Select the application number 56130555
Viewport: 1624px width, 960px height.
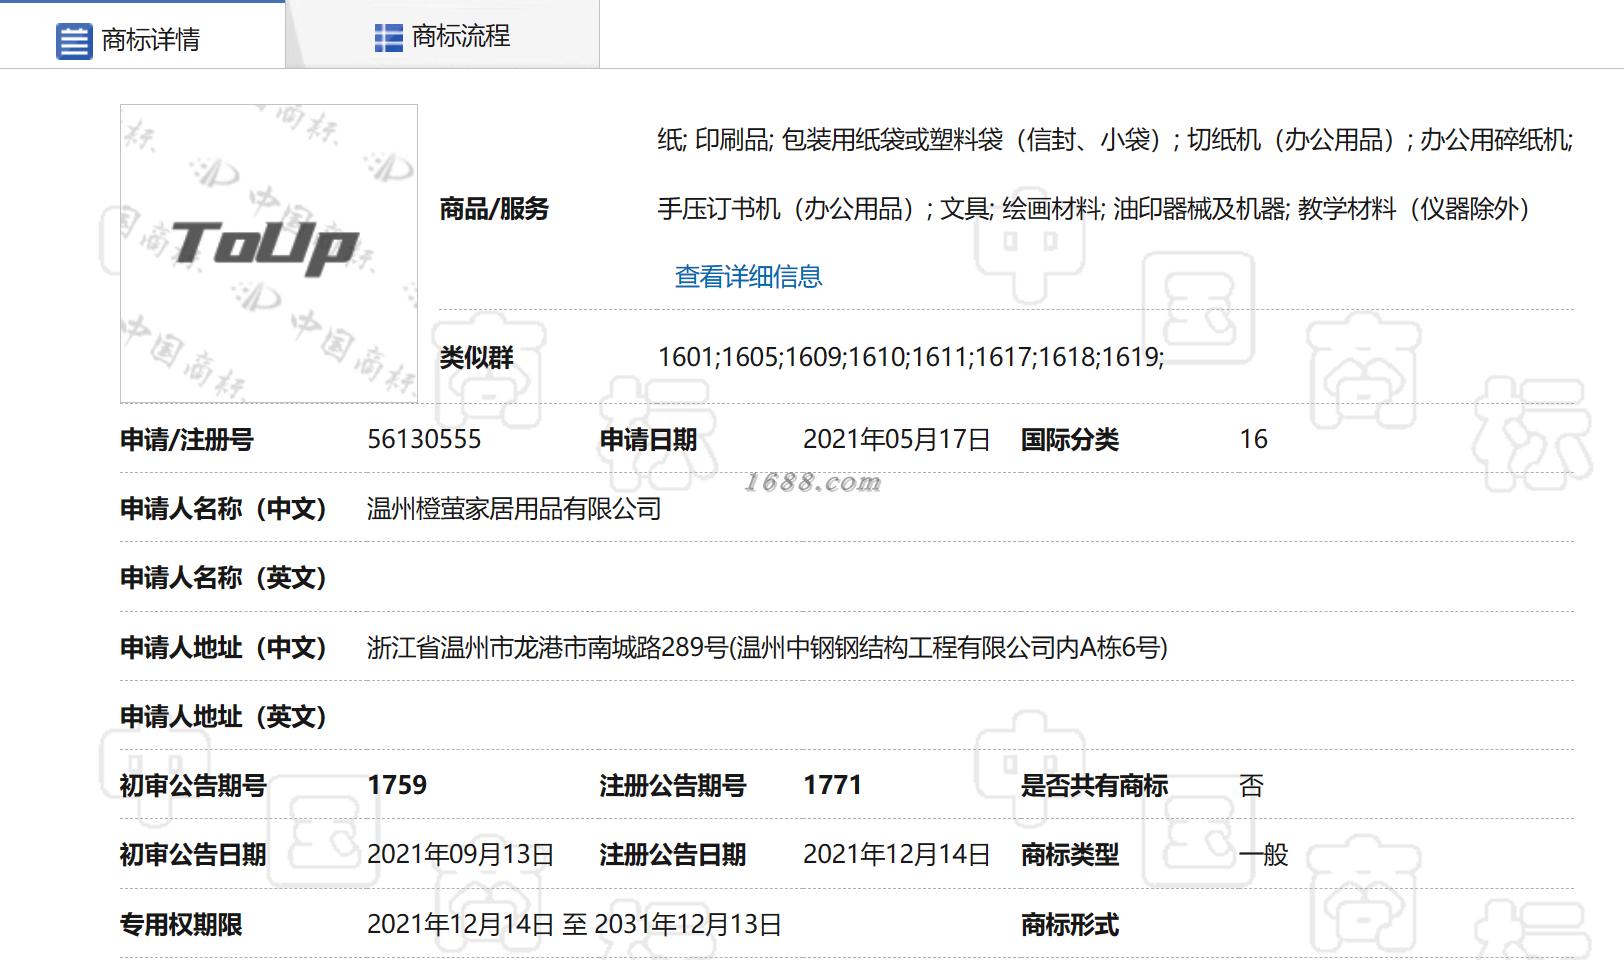(x=424, y=439)
